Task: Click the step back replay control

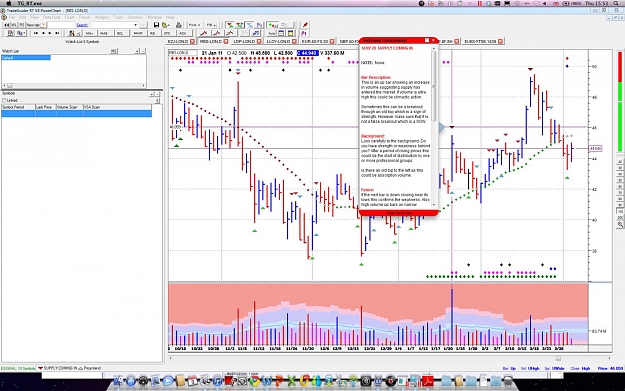Action: tap(43, 33)
